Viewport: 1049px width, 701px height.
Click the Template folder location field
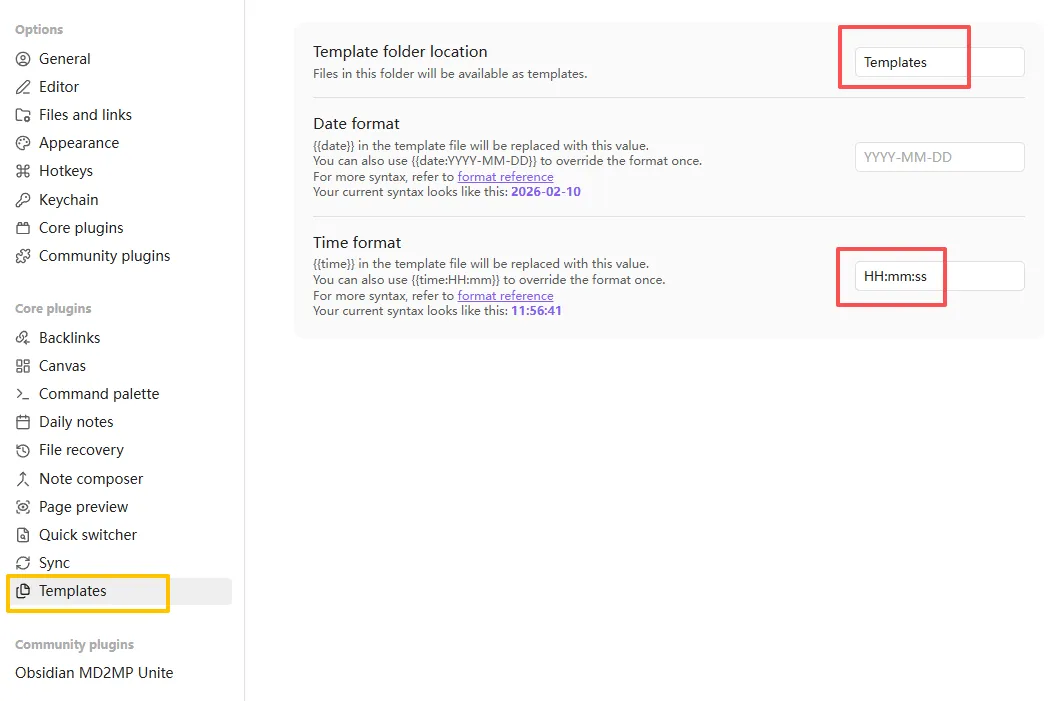(x=939, y=62)
